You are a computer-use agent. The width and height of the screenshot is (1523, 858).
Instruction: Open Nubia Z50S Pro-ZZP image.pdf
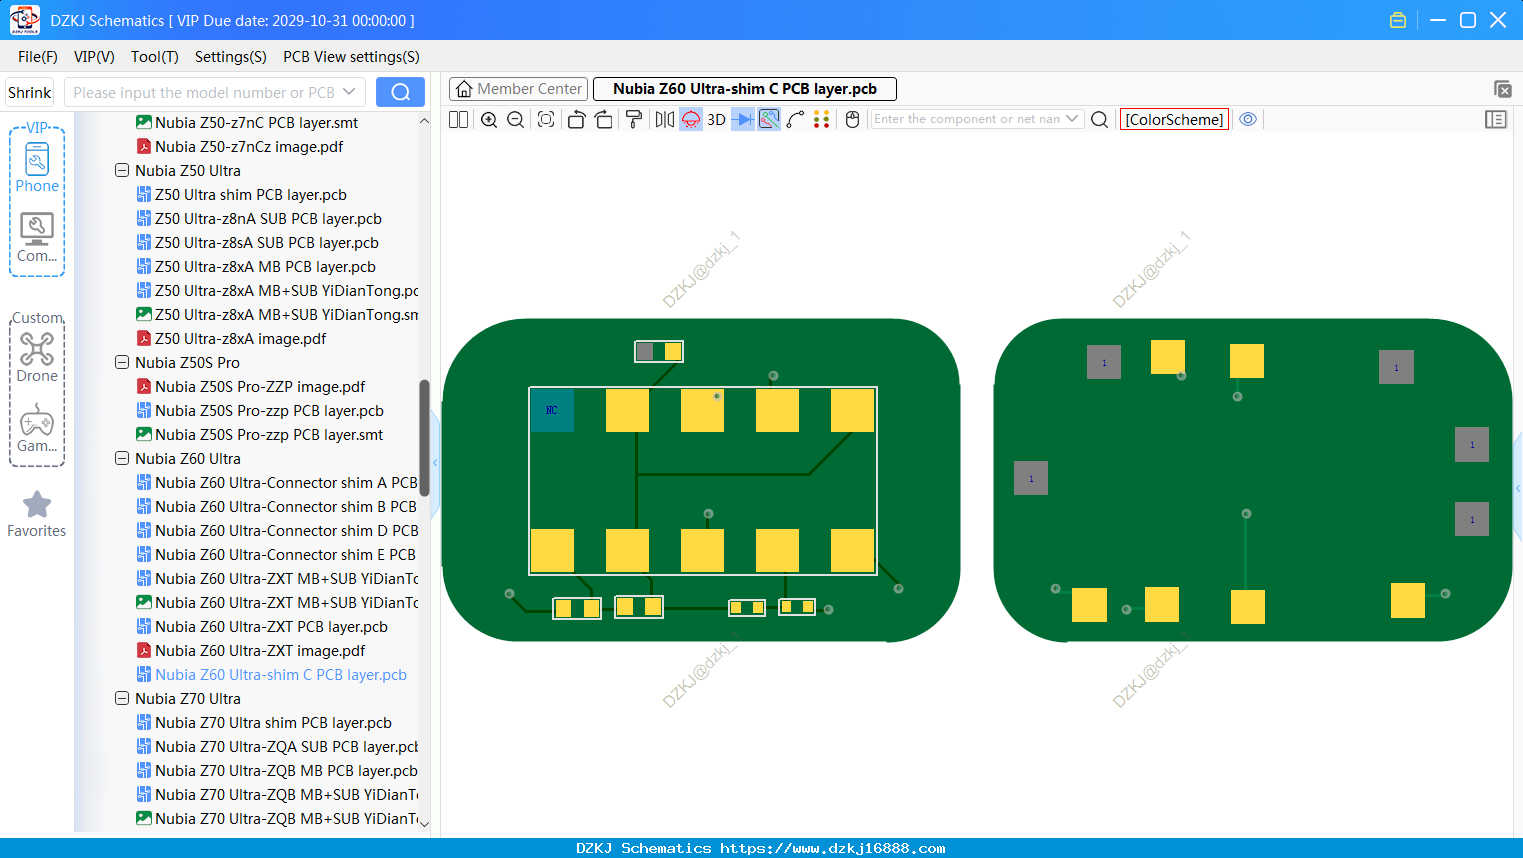[260, 387]
